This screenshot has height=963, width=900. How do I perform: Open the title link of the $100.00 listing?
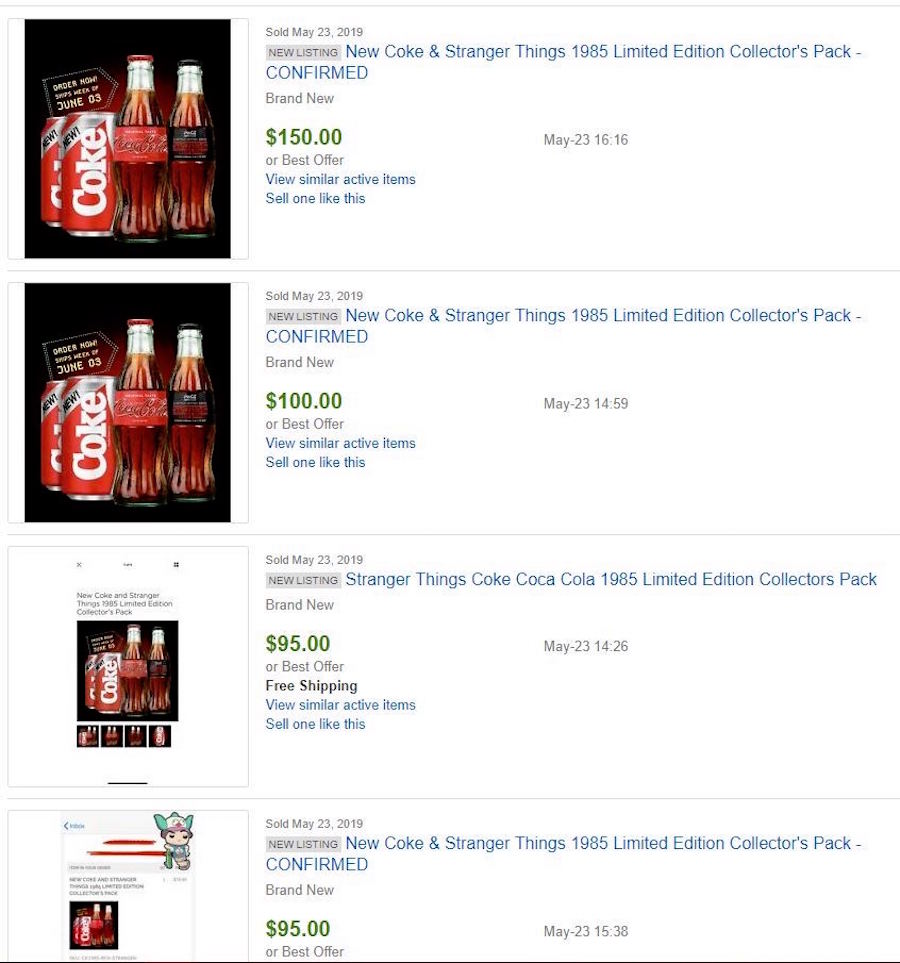(562, 326)
